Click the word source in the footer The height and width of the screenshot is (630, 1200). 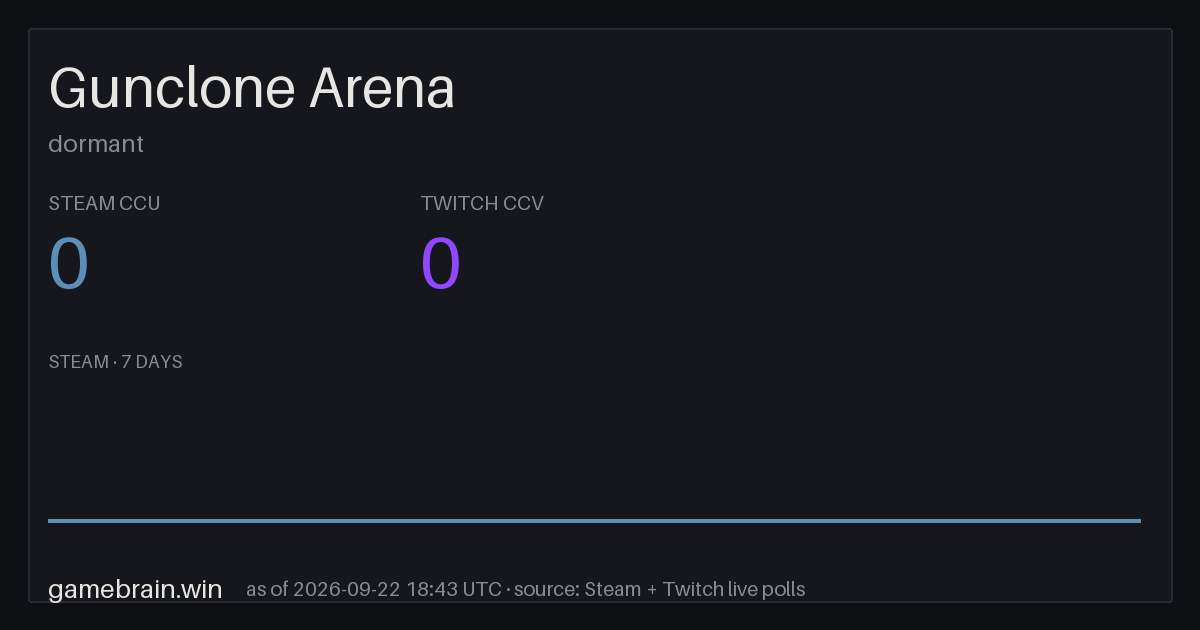point(545,589)
